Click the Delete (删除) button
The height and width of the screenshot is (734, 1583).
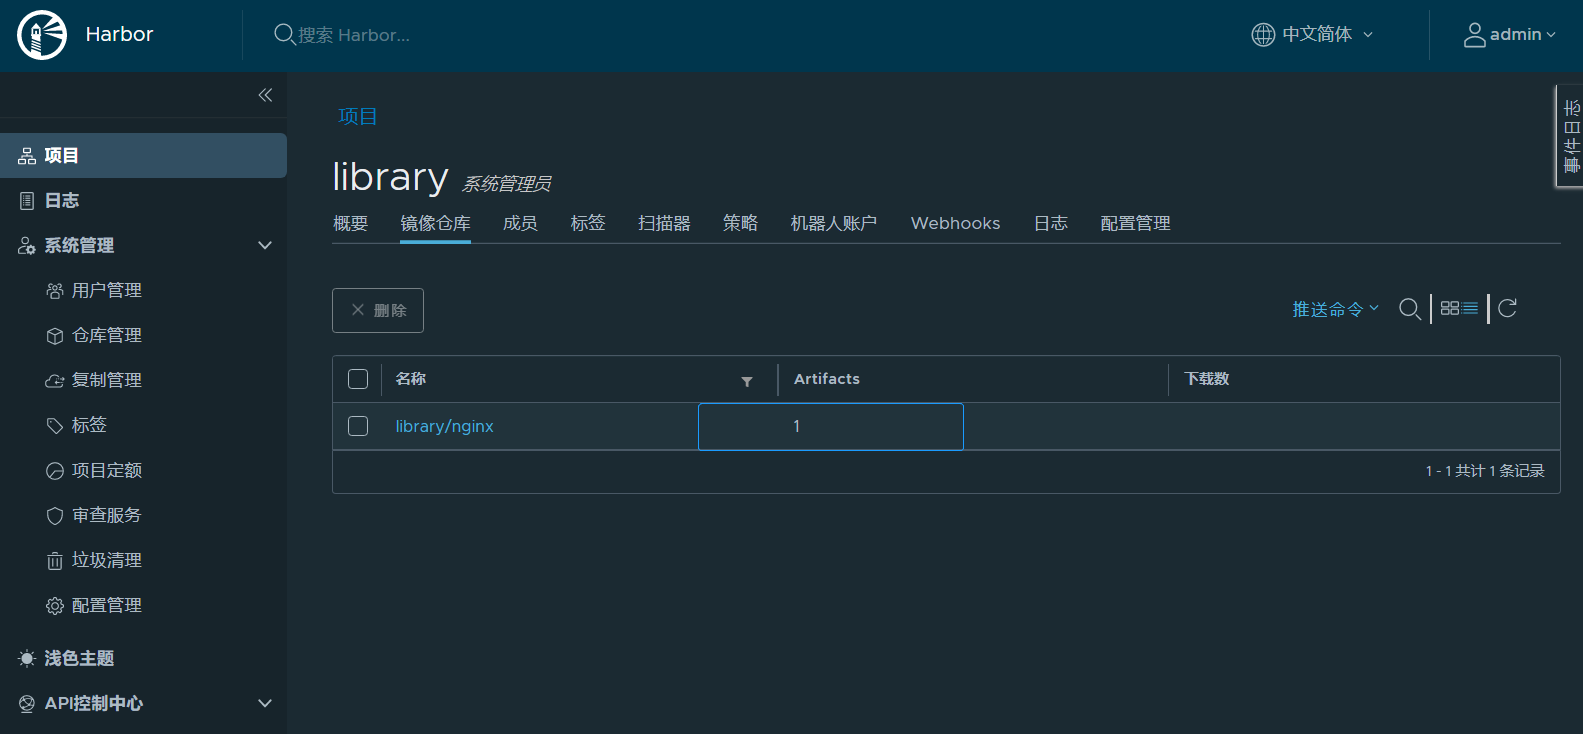pyautogui.click(x=378, y=310)
